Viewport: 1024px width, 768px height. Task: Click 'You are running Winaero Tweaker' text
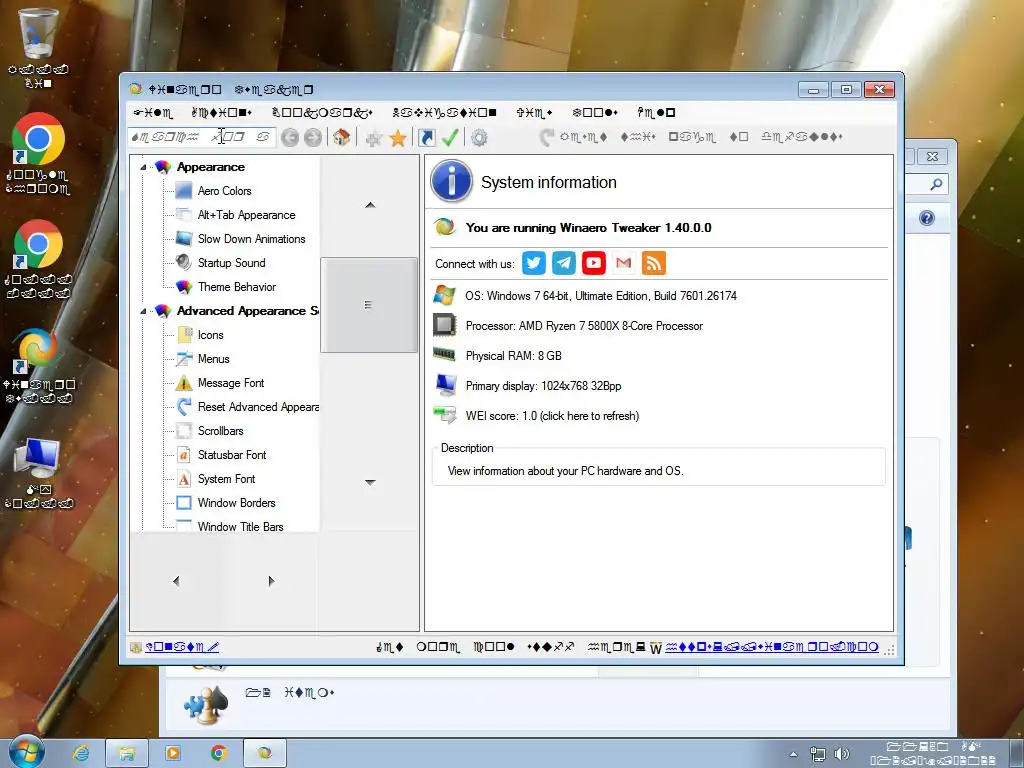point(588,228)
